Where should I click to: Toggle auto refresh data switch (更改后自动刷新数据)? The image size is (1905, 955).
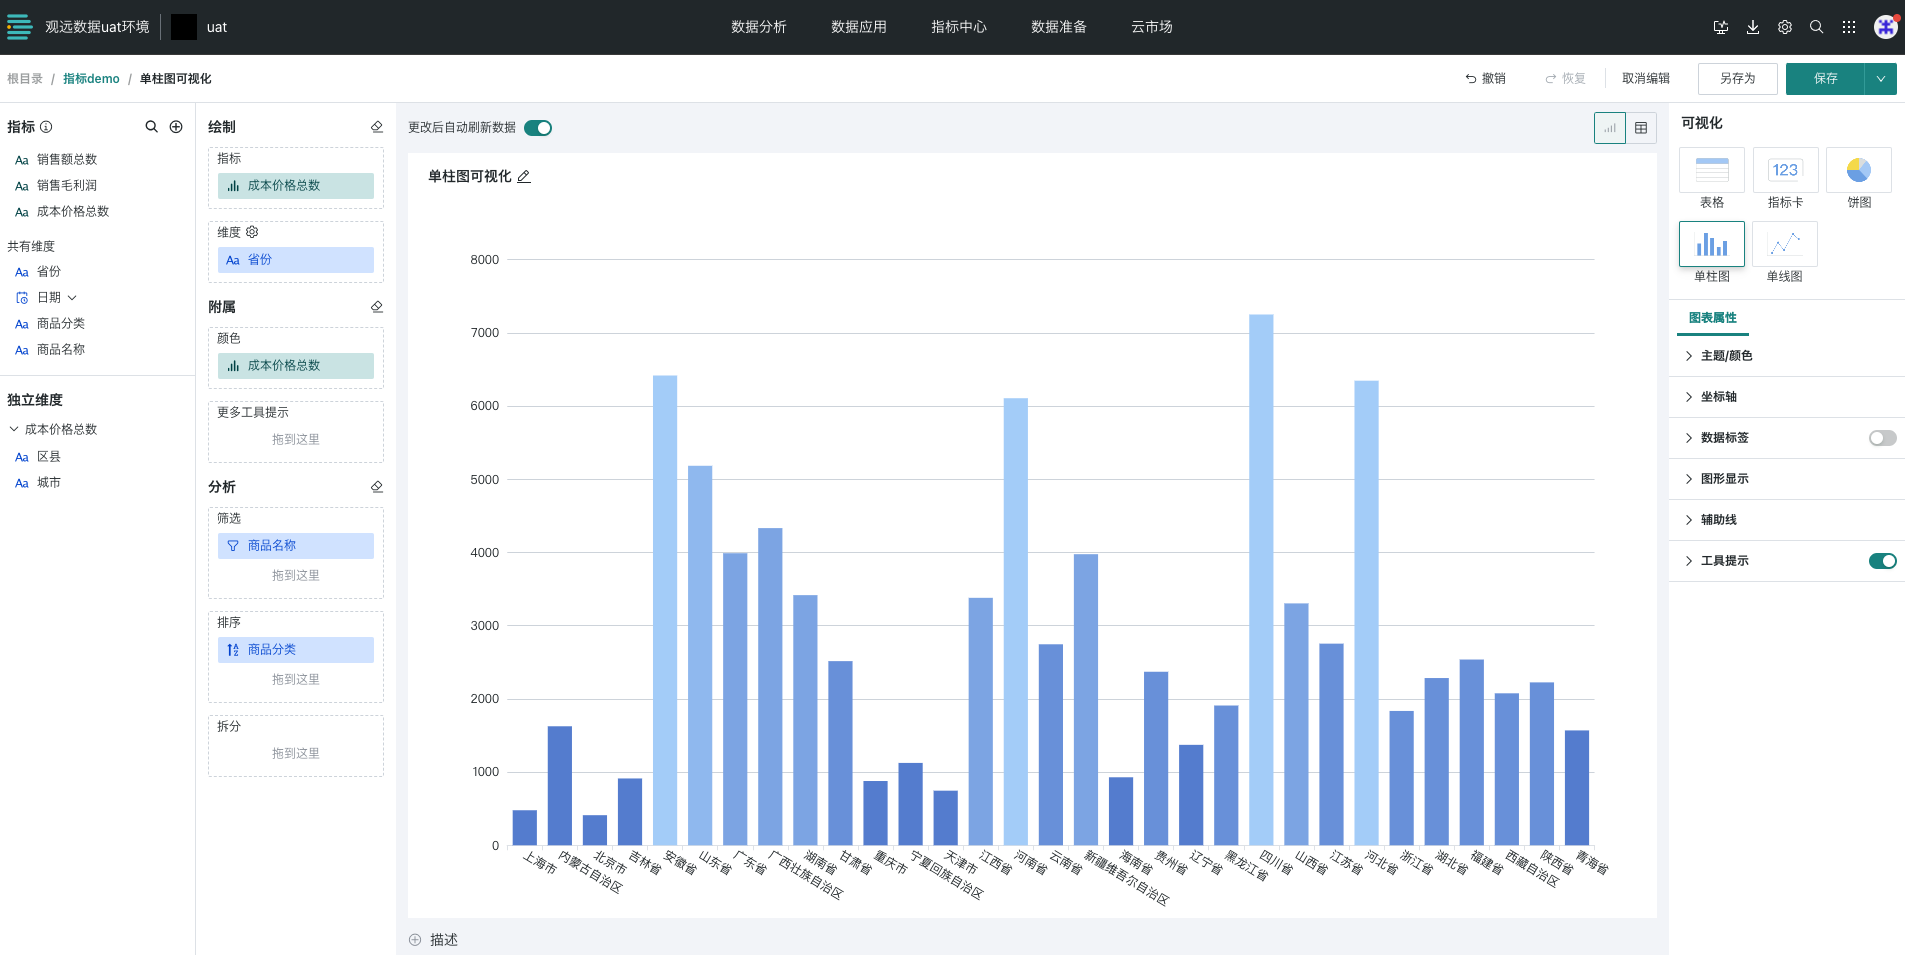click(538, 128)
